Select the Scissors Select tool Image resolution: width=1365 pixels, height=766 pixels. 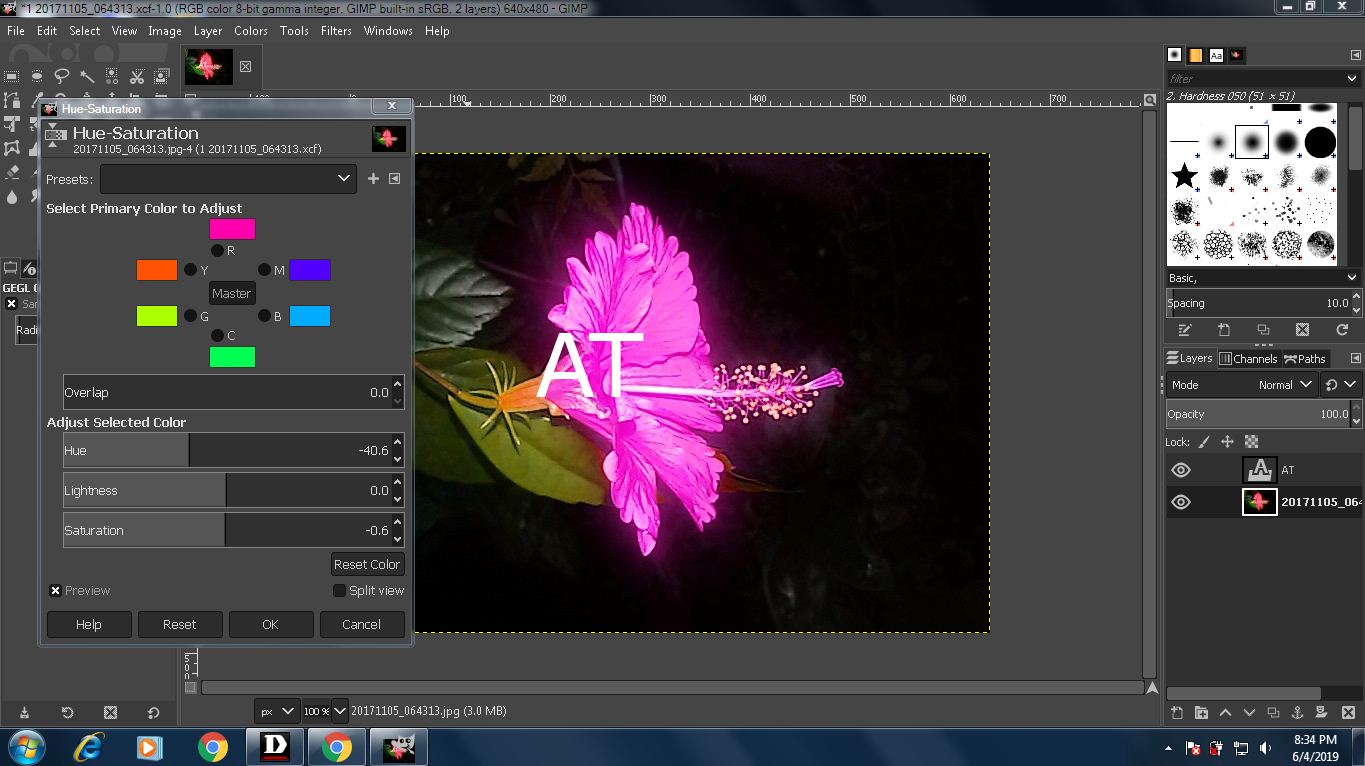click(137, 76)
